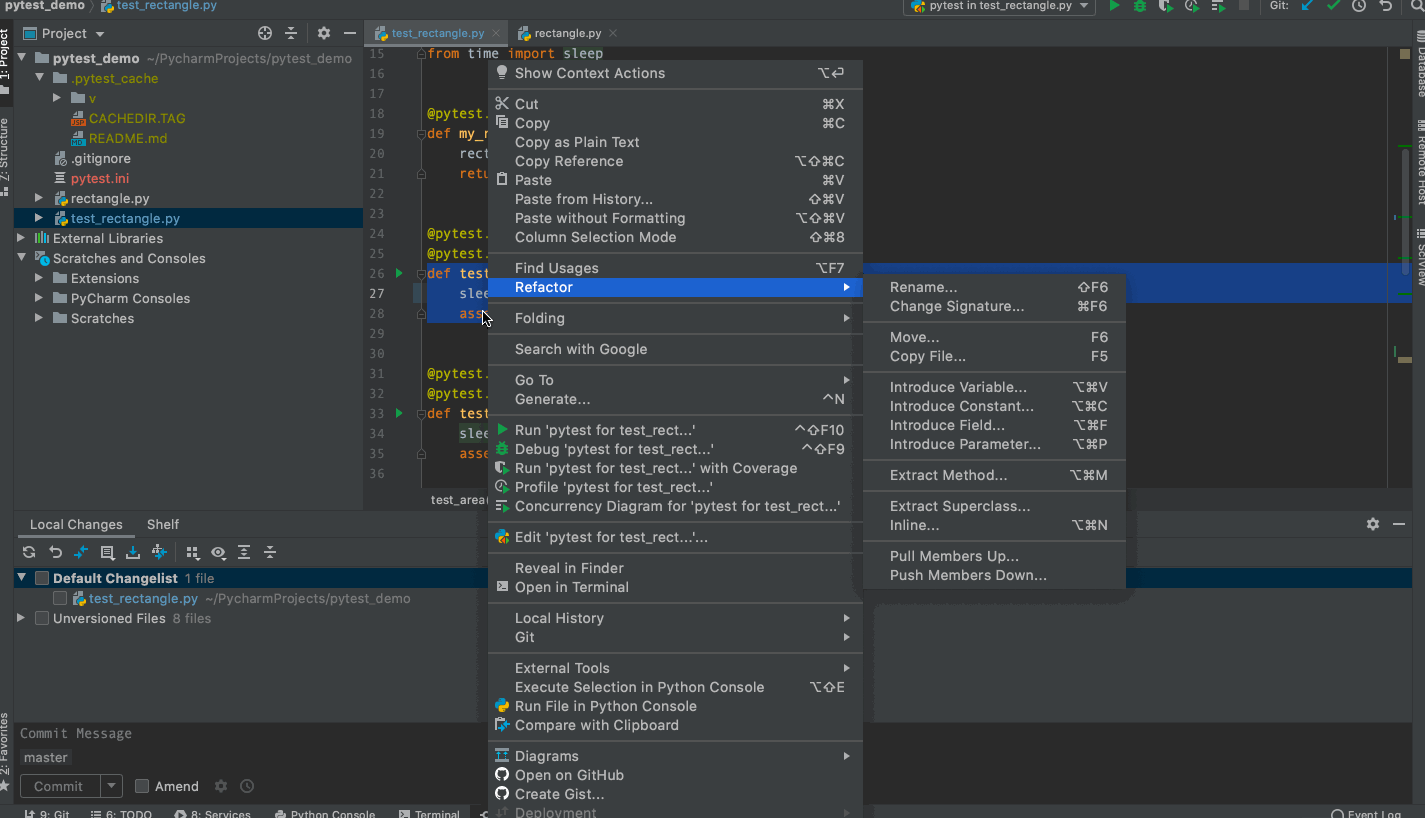This screenshot has width=1425, height=818.
Task: Open the Terminal tool window button
Action: [x=429, y=814]
